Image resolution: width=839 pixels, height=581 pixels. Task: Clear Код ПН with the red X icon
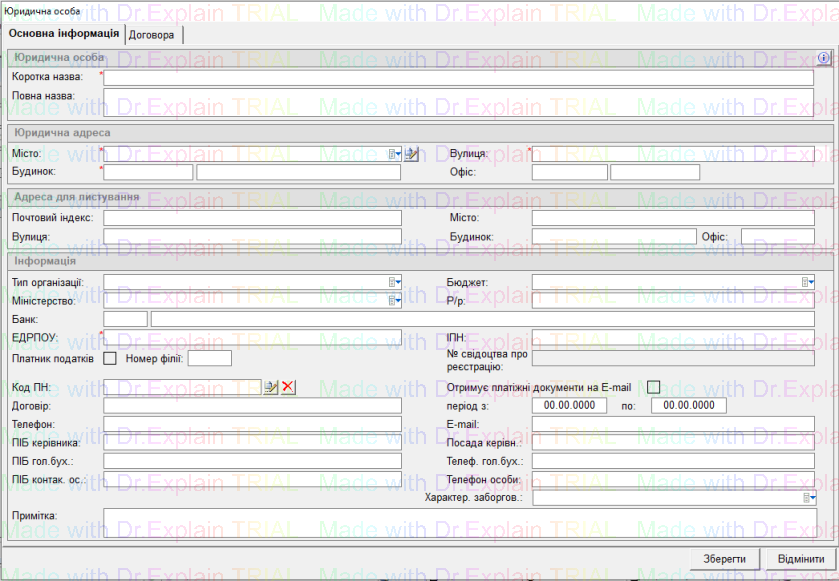(288, 387)
